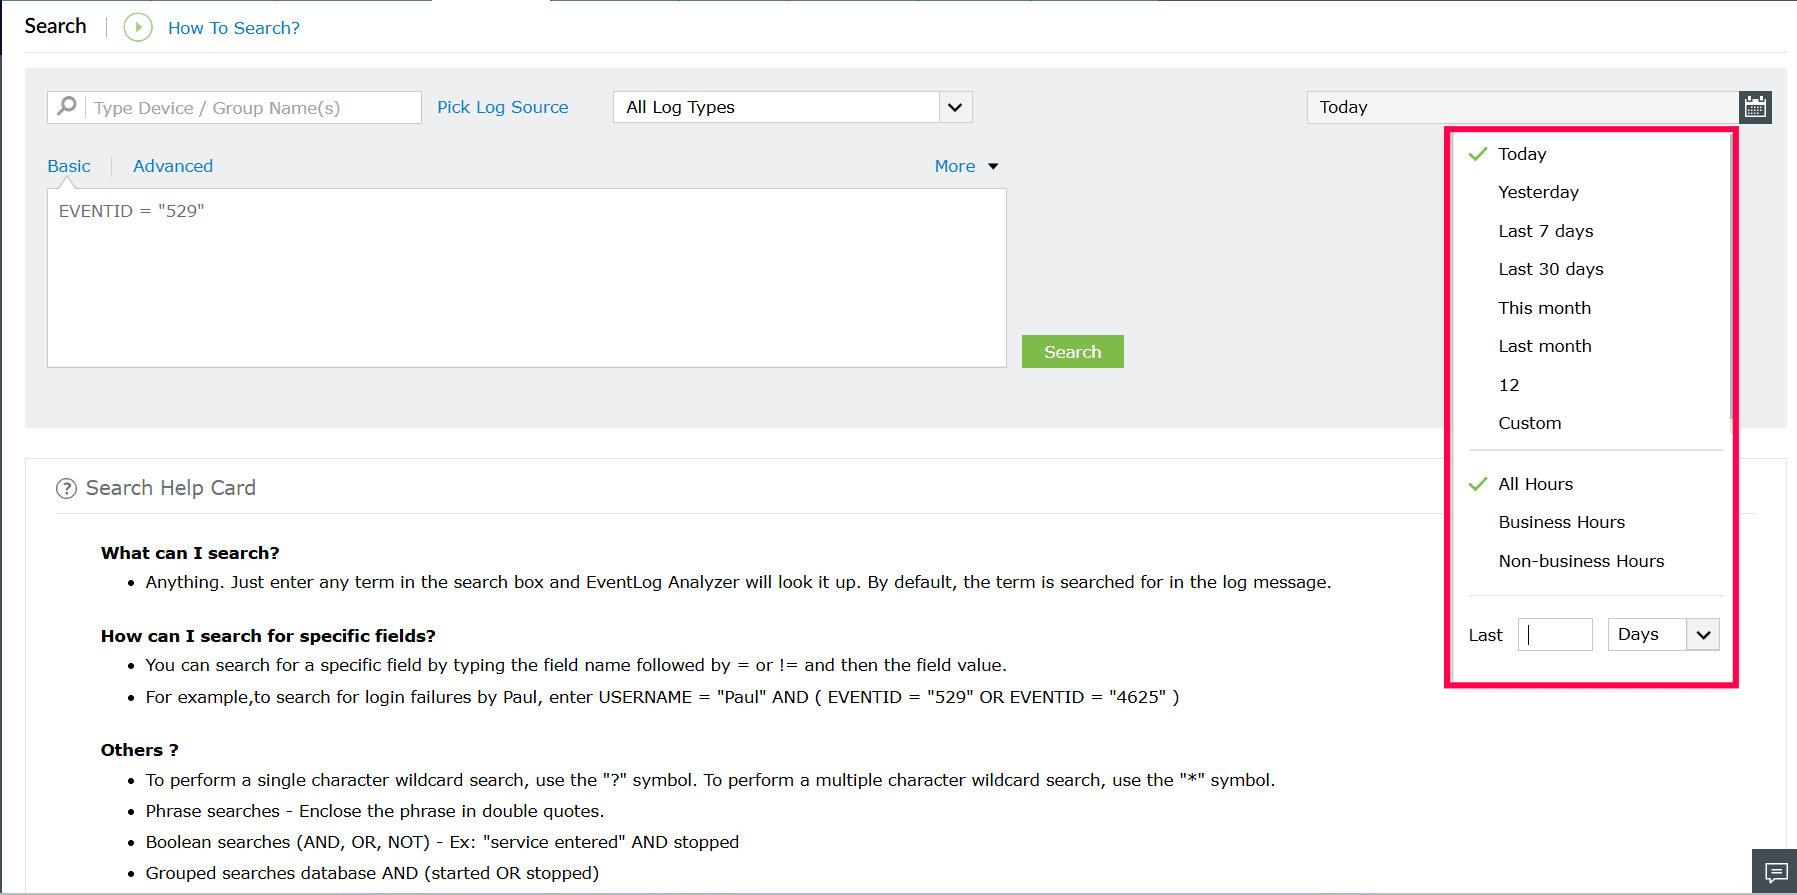Play the How To Search video icon
Viewport: 1797px width, 895px height.
click(x=138, y=27)
